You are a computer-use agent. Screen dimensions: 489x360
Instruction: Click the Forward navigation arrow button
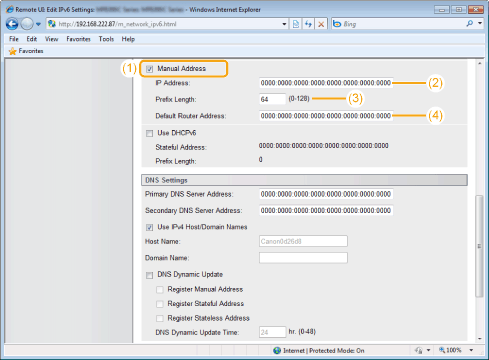pyautogui.click(x=27, y=24)
